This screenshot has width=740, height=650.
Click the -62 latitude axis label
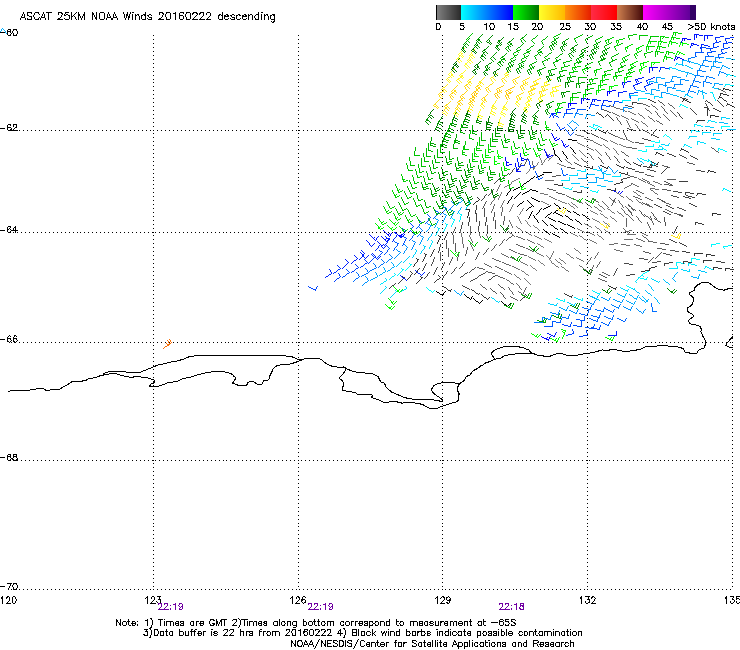9,128
